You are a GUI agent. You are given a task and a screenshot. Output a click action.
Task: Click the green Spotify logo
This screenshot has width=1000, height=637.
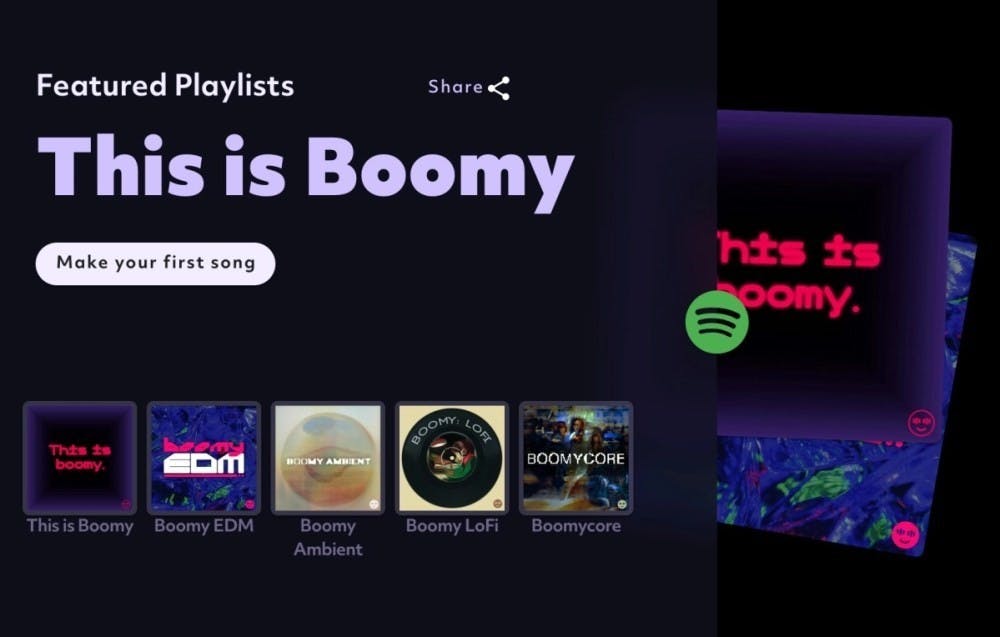point(717,322)
